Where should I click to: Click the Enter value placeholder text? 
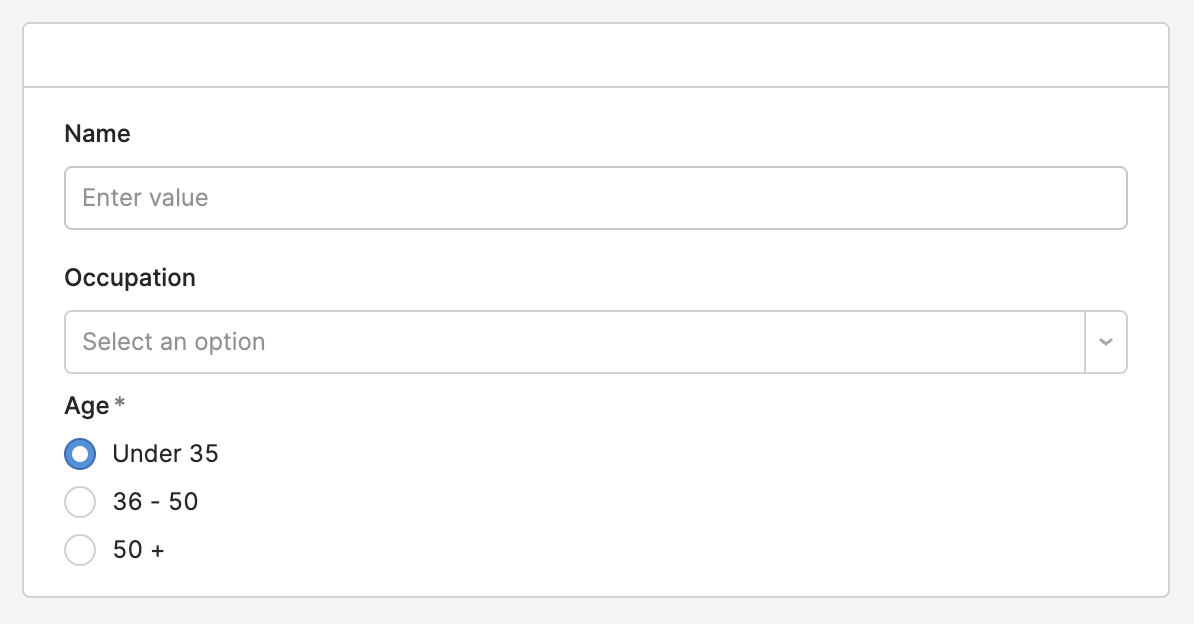tap(146, 198)
